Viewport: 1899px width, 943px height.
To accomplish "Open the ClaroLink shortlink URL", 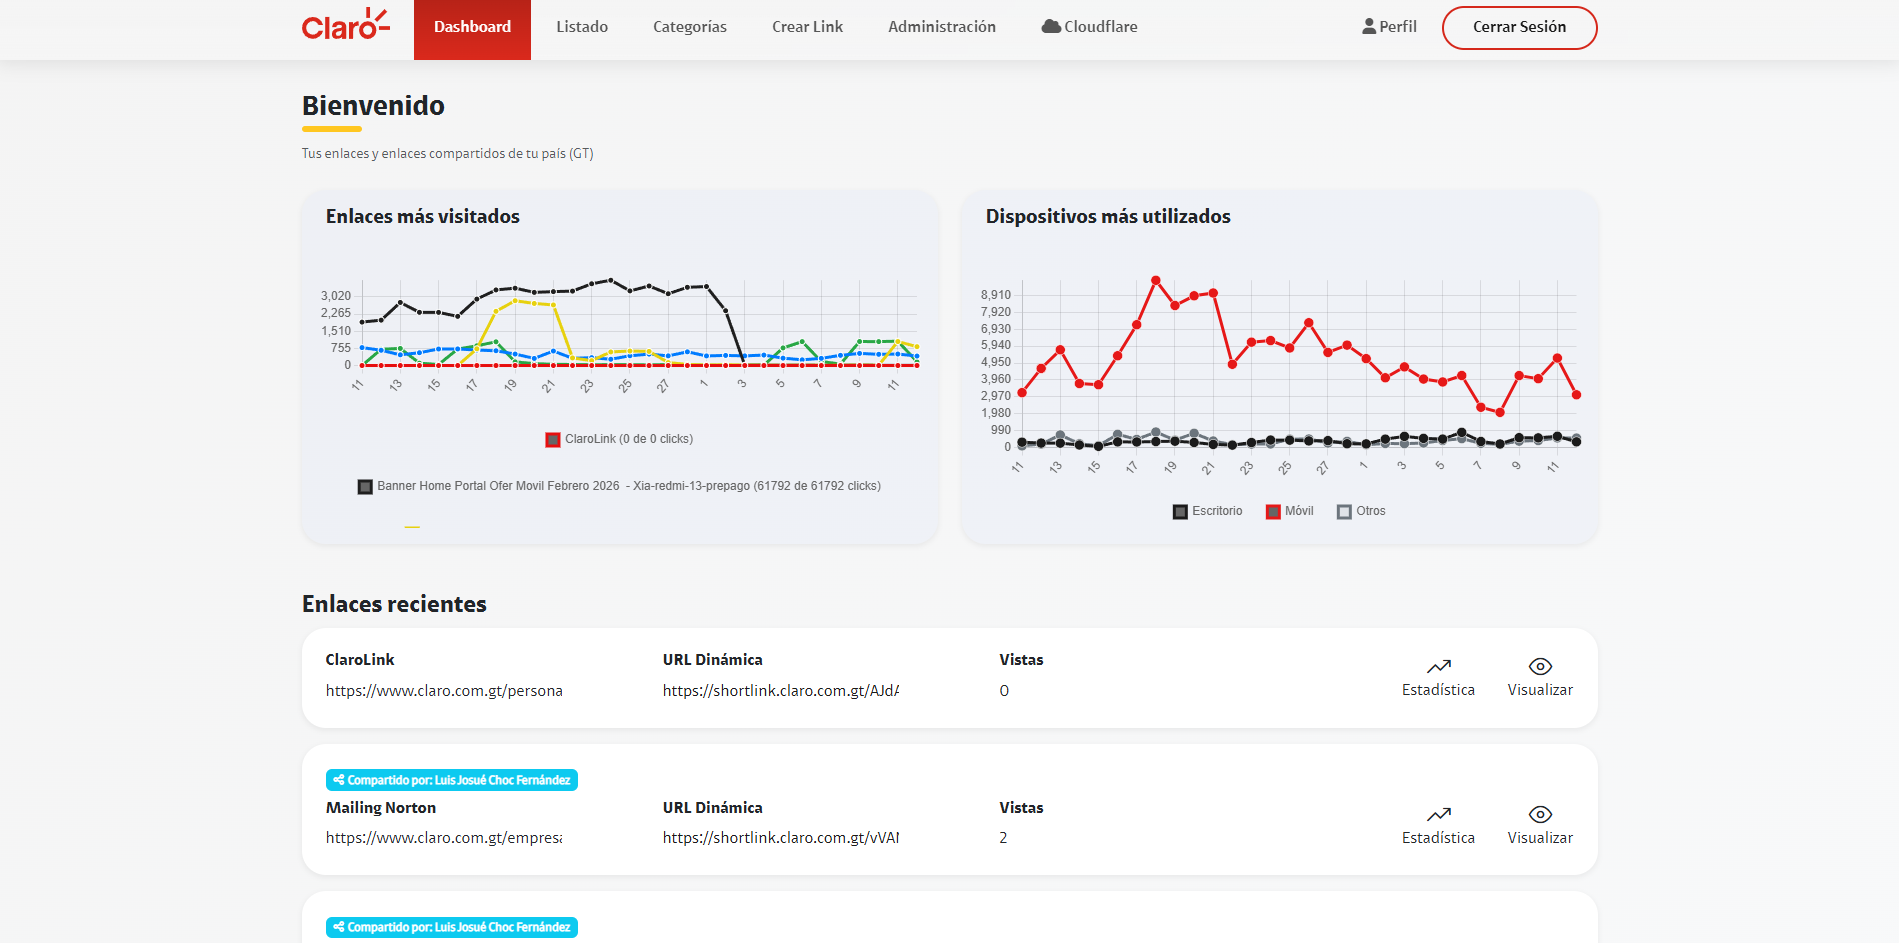I will (x=780, y=691).
